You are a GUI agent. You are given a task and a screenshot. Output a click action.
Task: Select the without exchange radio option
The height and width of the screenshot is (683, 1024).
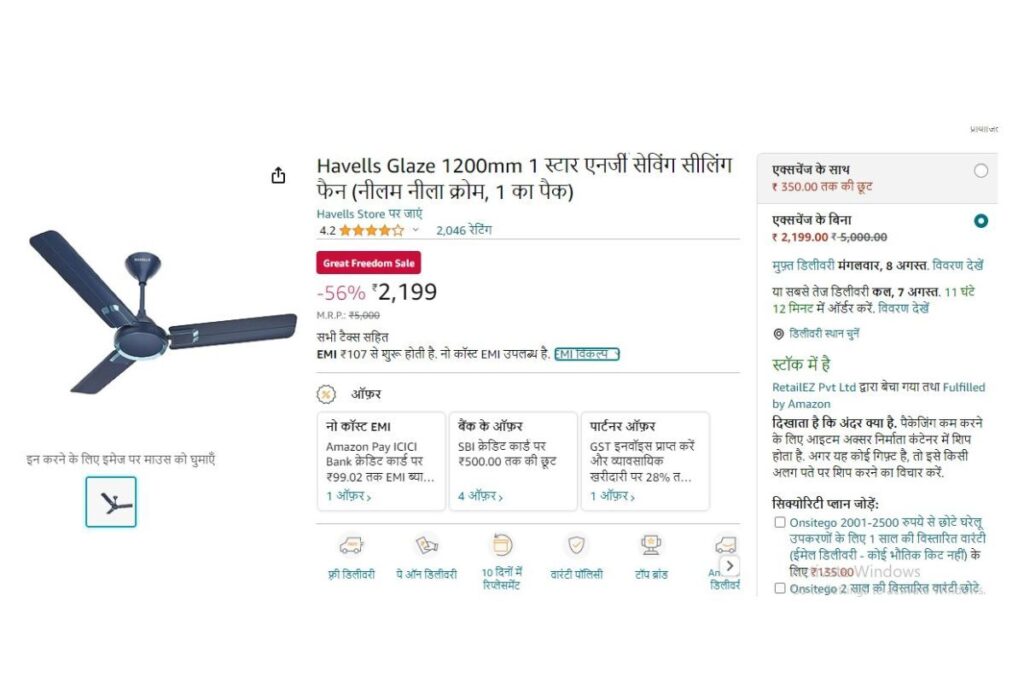(x=981, y=221)
